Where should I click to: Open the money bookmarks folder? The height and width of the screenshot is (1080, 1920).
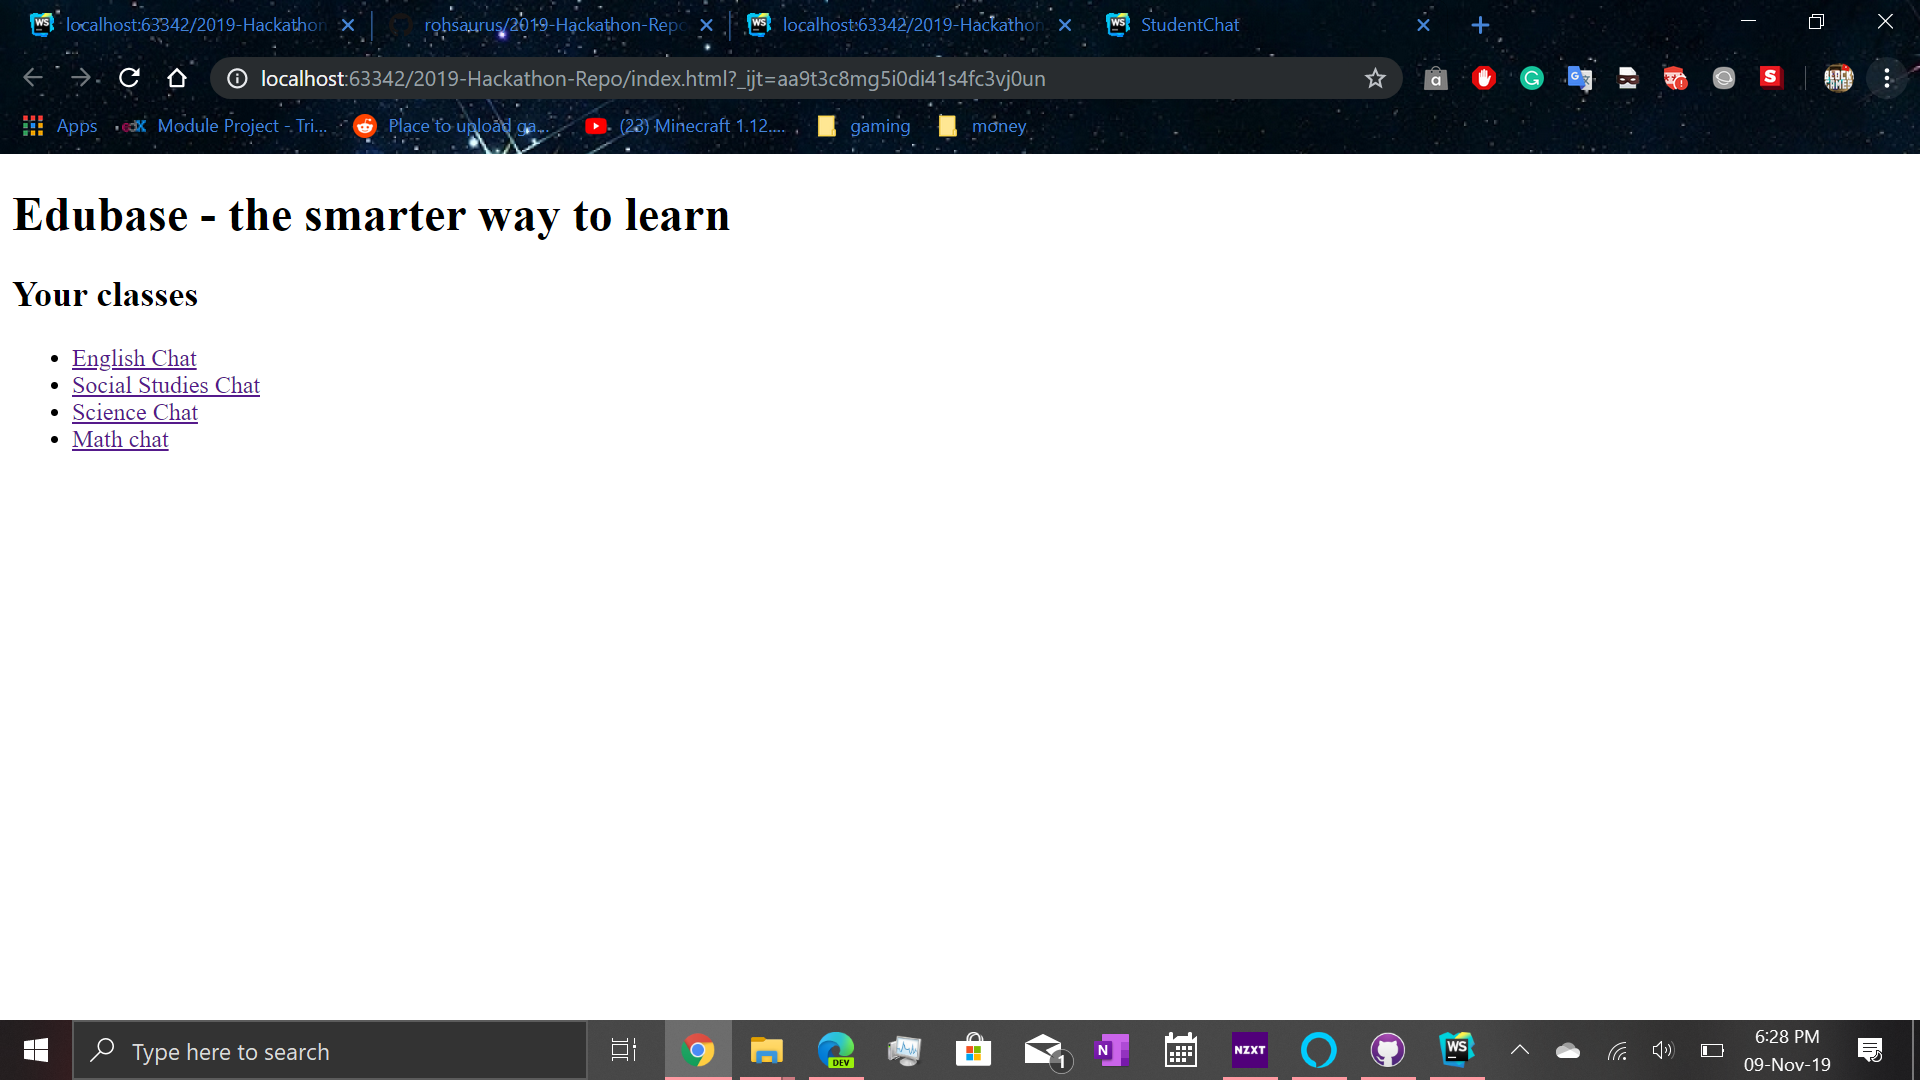(x=984, y=126)
